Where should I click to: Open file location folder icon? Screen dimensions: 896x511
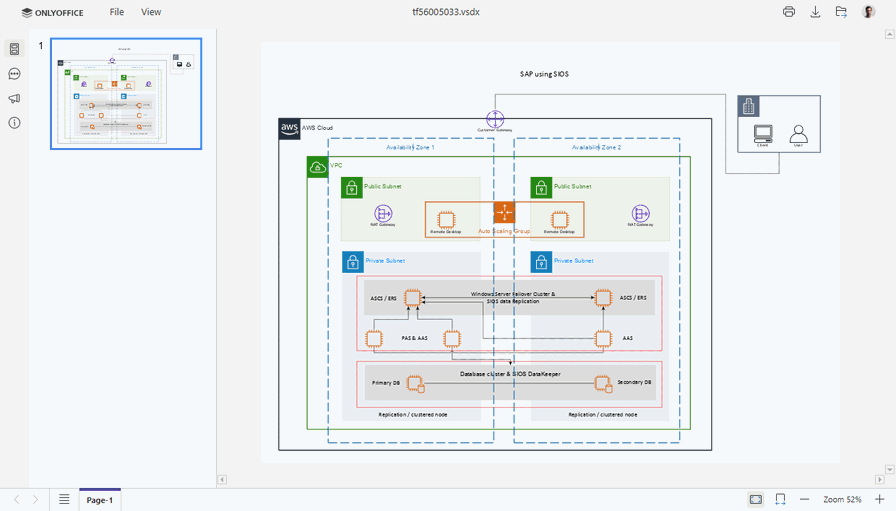coord(841,12)
